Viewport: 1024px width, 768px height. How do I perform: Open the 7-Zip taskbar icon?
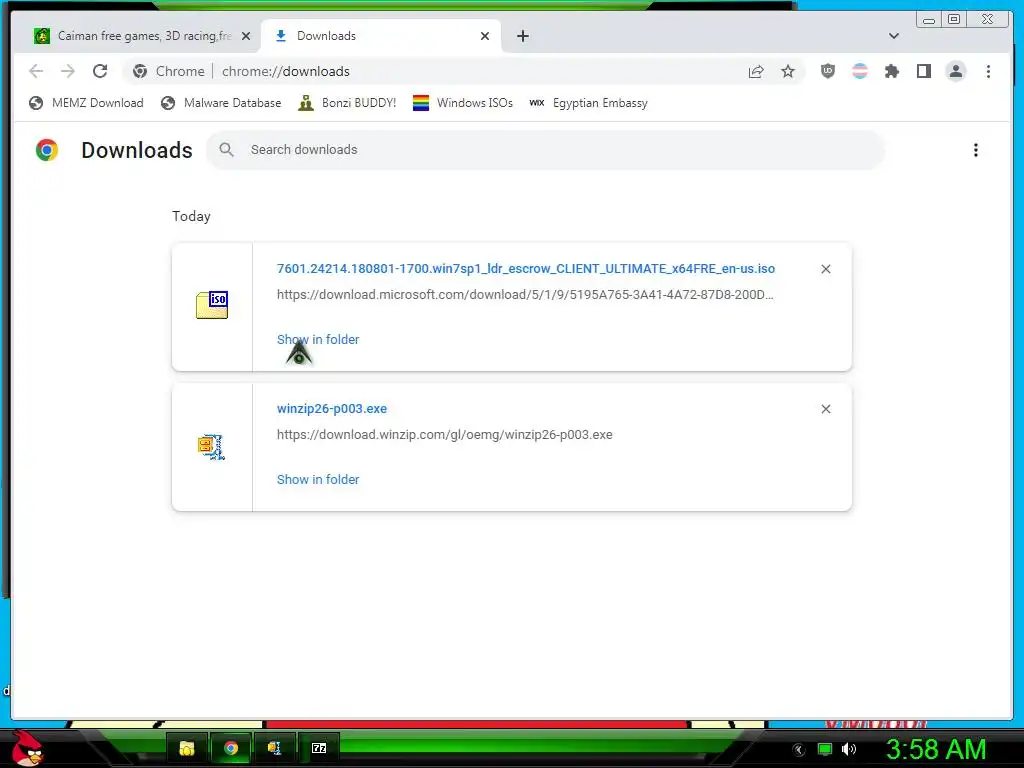click(x=319, y=748)
